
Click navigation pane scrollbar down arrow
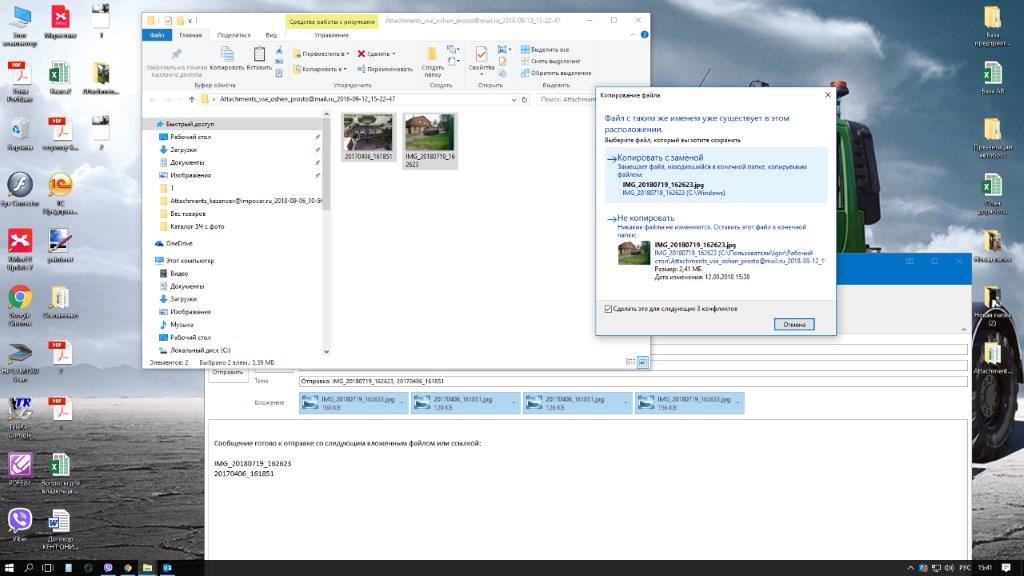(x=327, y=351)
